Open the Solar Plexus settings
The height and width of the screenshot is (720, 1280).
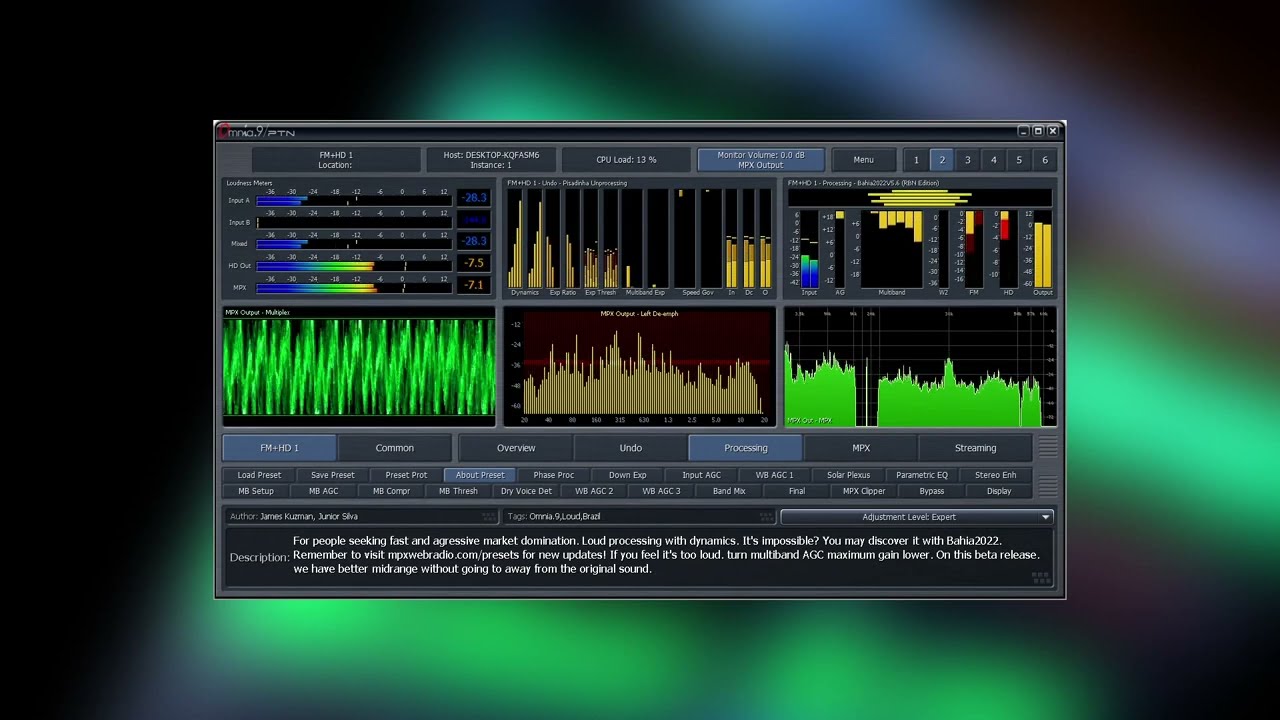click(x=848, y=475)
